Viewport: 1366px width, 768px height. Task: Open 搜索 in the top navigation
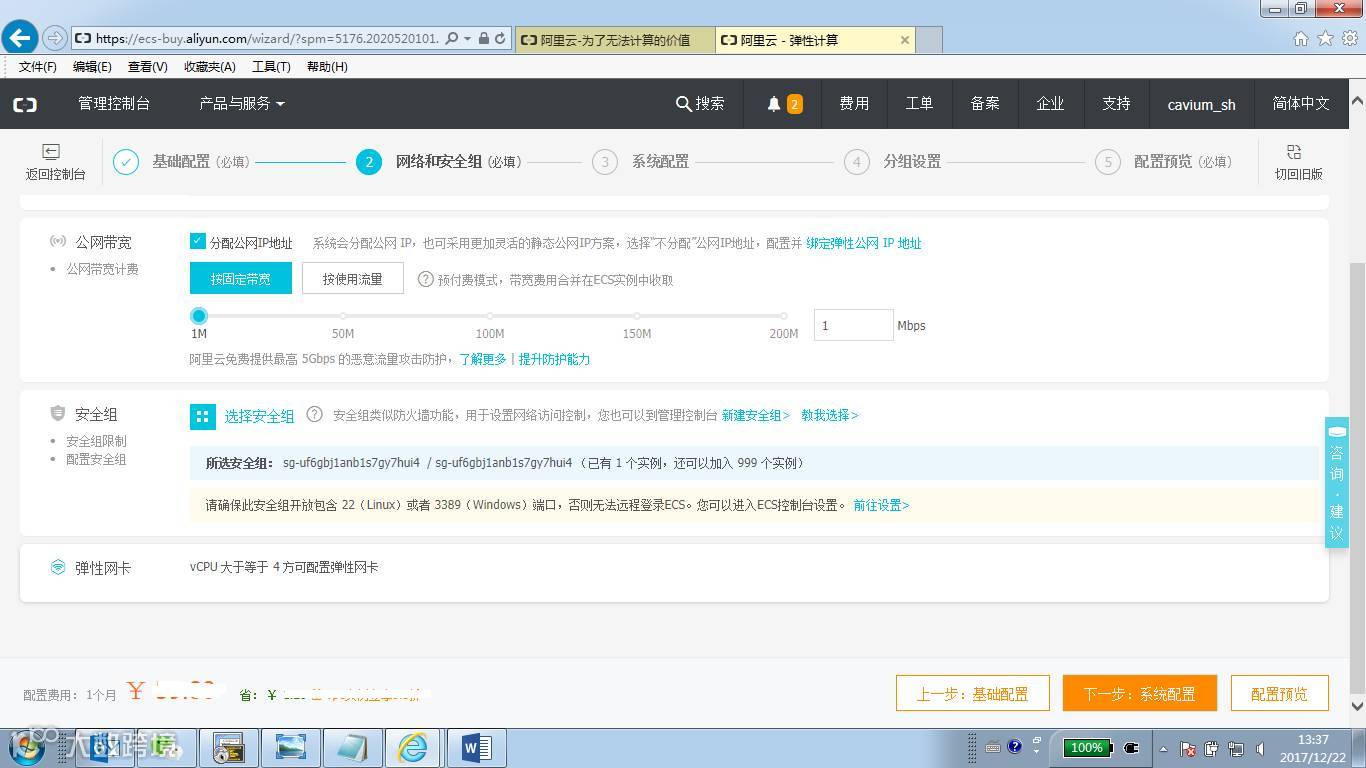click(700, 104)
